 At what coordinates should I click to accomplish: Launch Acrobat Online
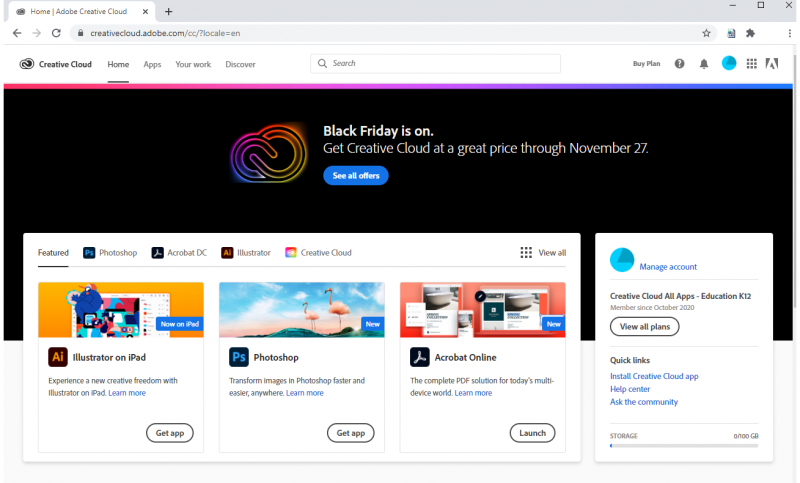(x=532, y=433)
